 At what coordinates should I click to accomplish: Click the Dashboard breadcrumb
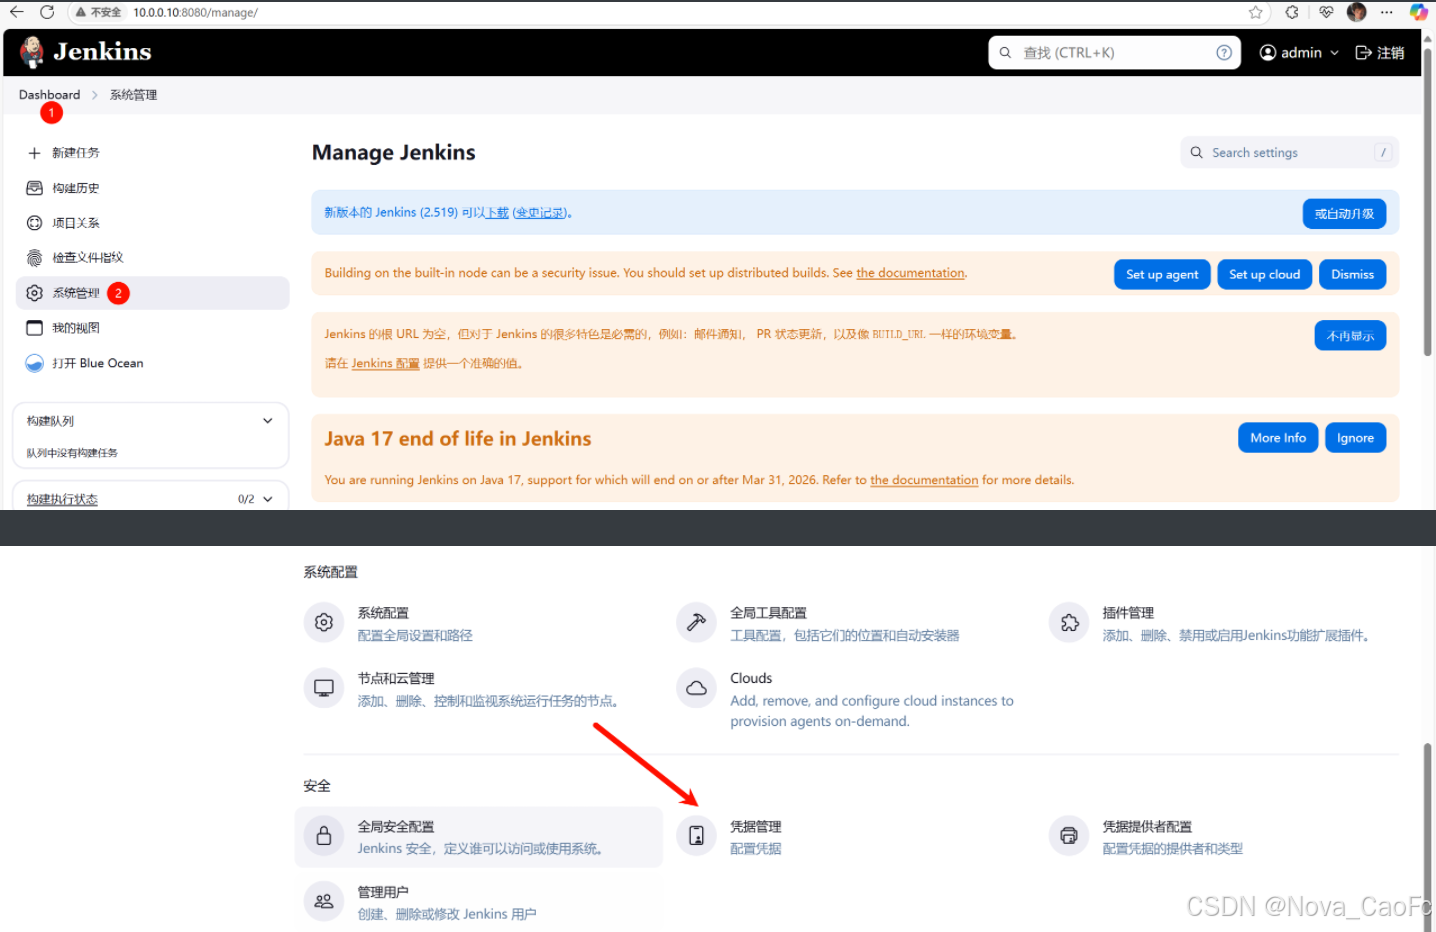click(x=49, y=95)
